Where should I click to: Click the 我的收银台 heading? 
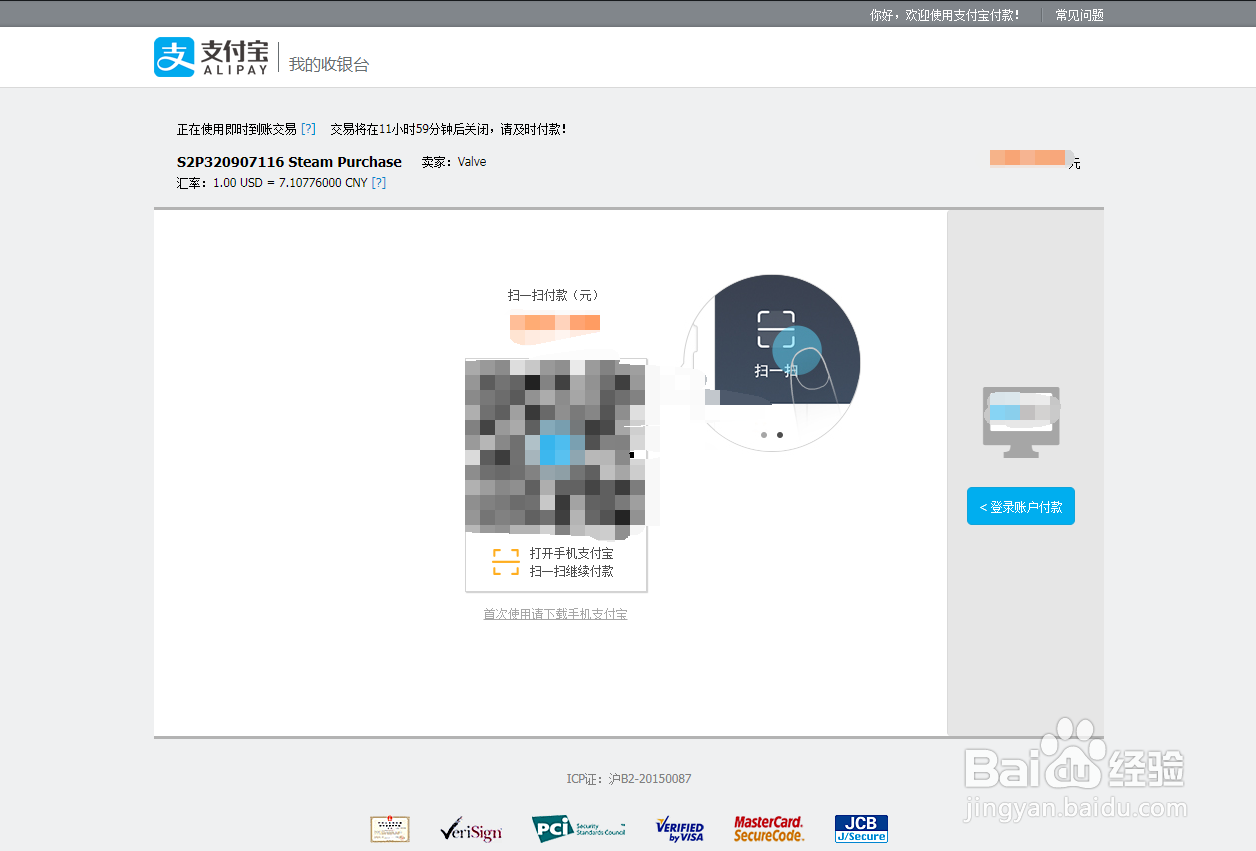329,64
